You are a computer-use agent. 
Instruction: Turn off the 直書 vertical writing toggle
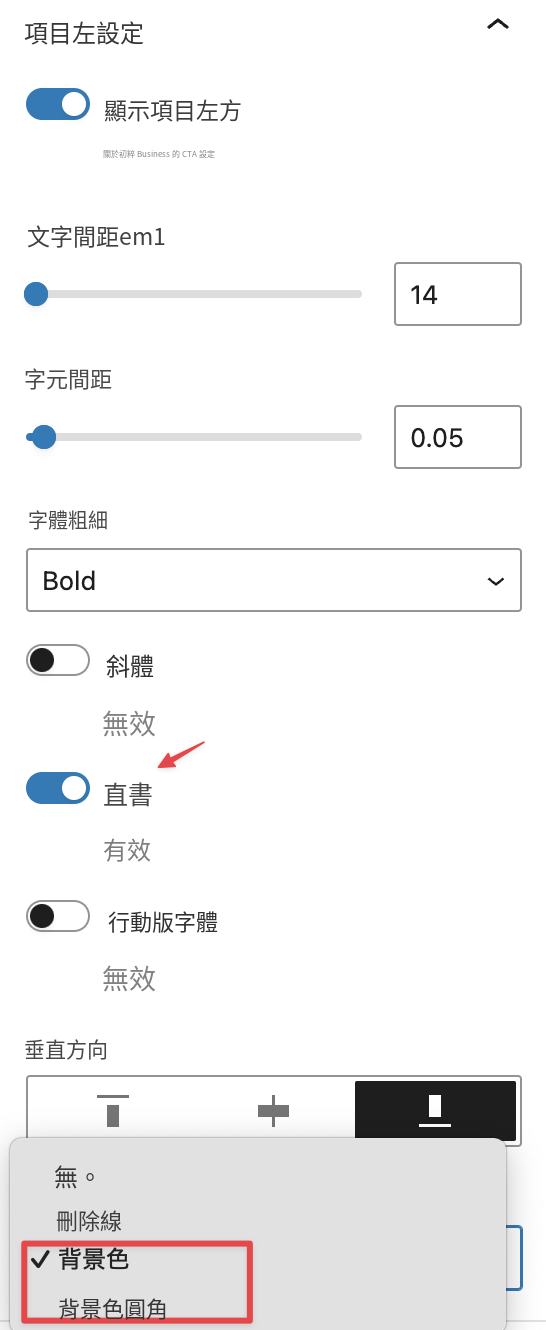click(58, 788)
